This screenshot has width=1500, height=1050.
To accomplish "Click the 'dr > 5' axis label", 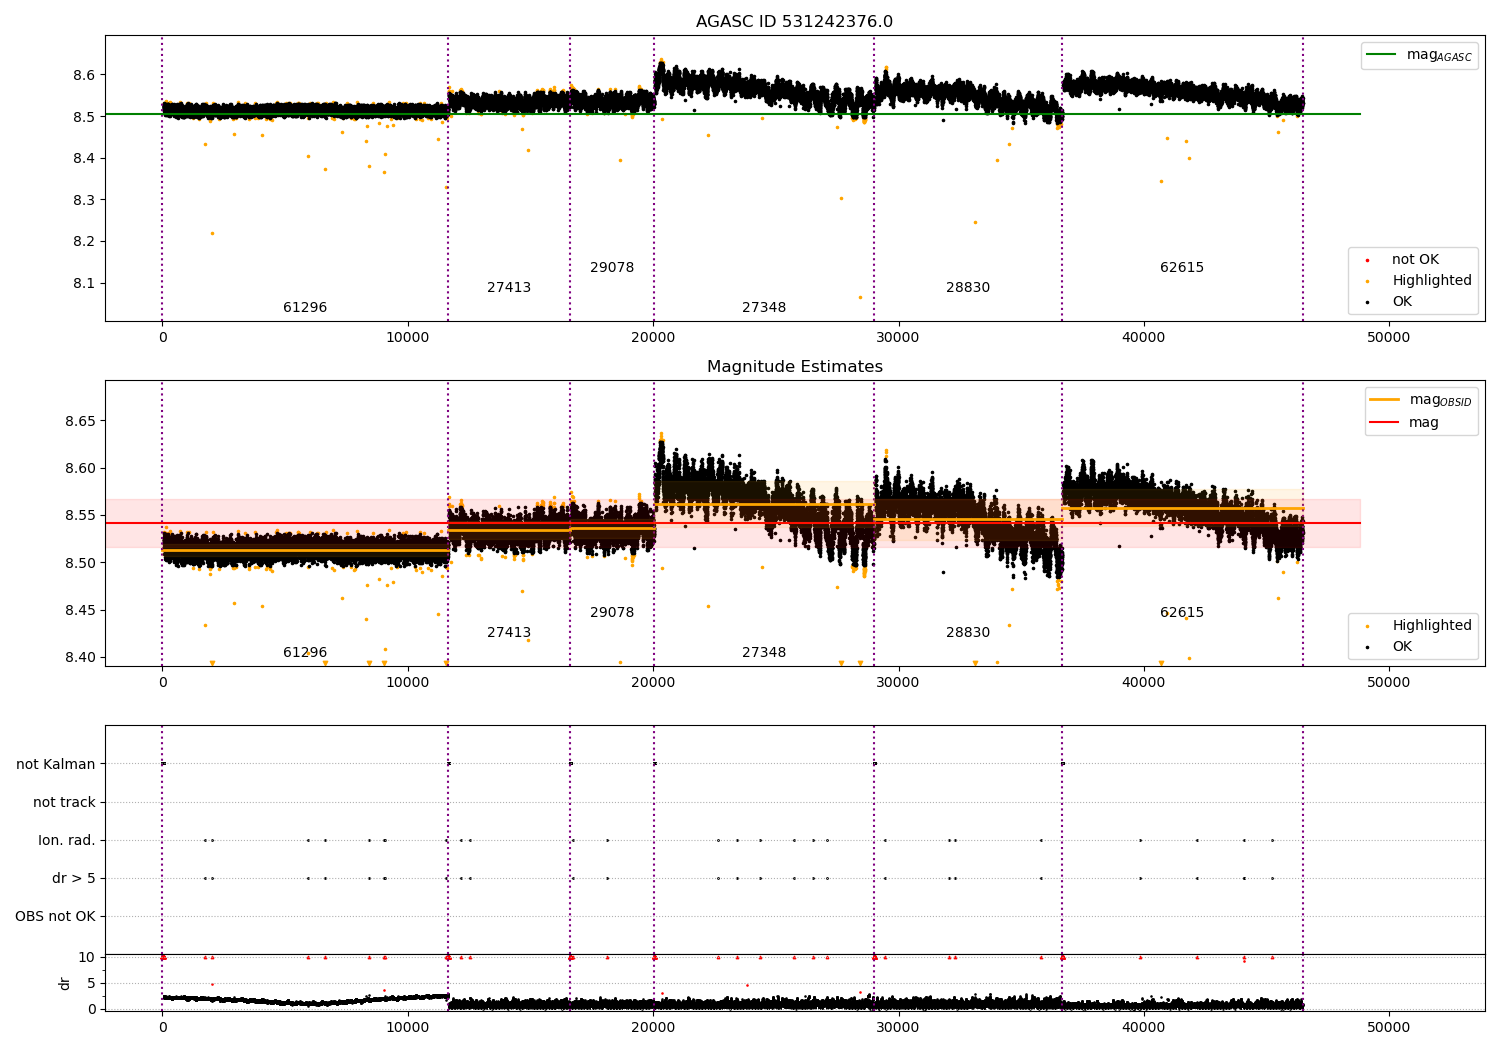I will point(74,879).
